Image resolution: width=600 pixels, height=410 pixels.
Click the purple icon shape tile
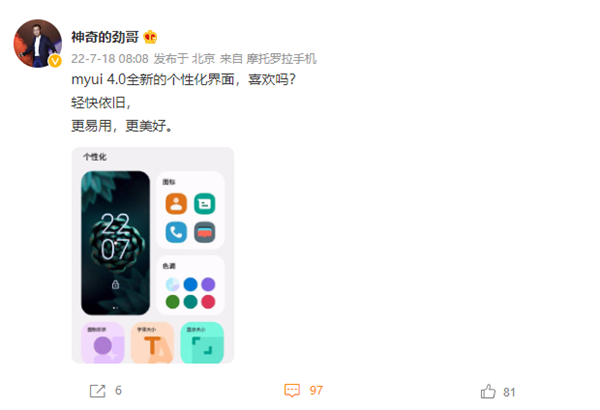click(103, 343)
